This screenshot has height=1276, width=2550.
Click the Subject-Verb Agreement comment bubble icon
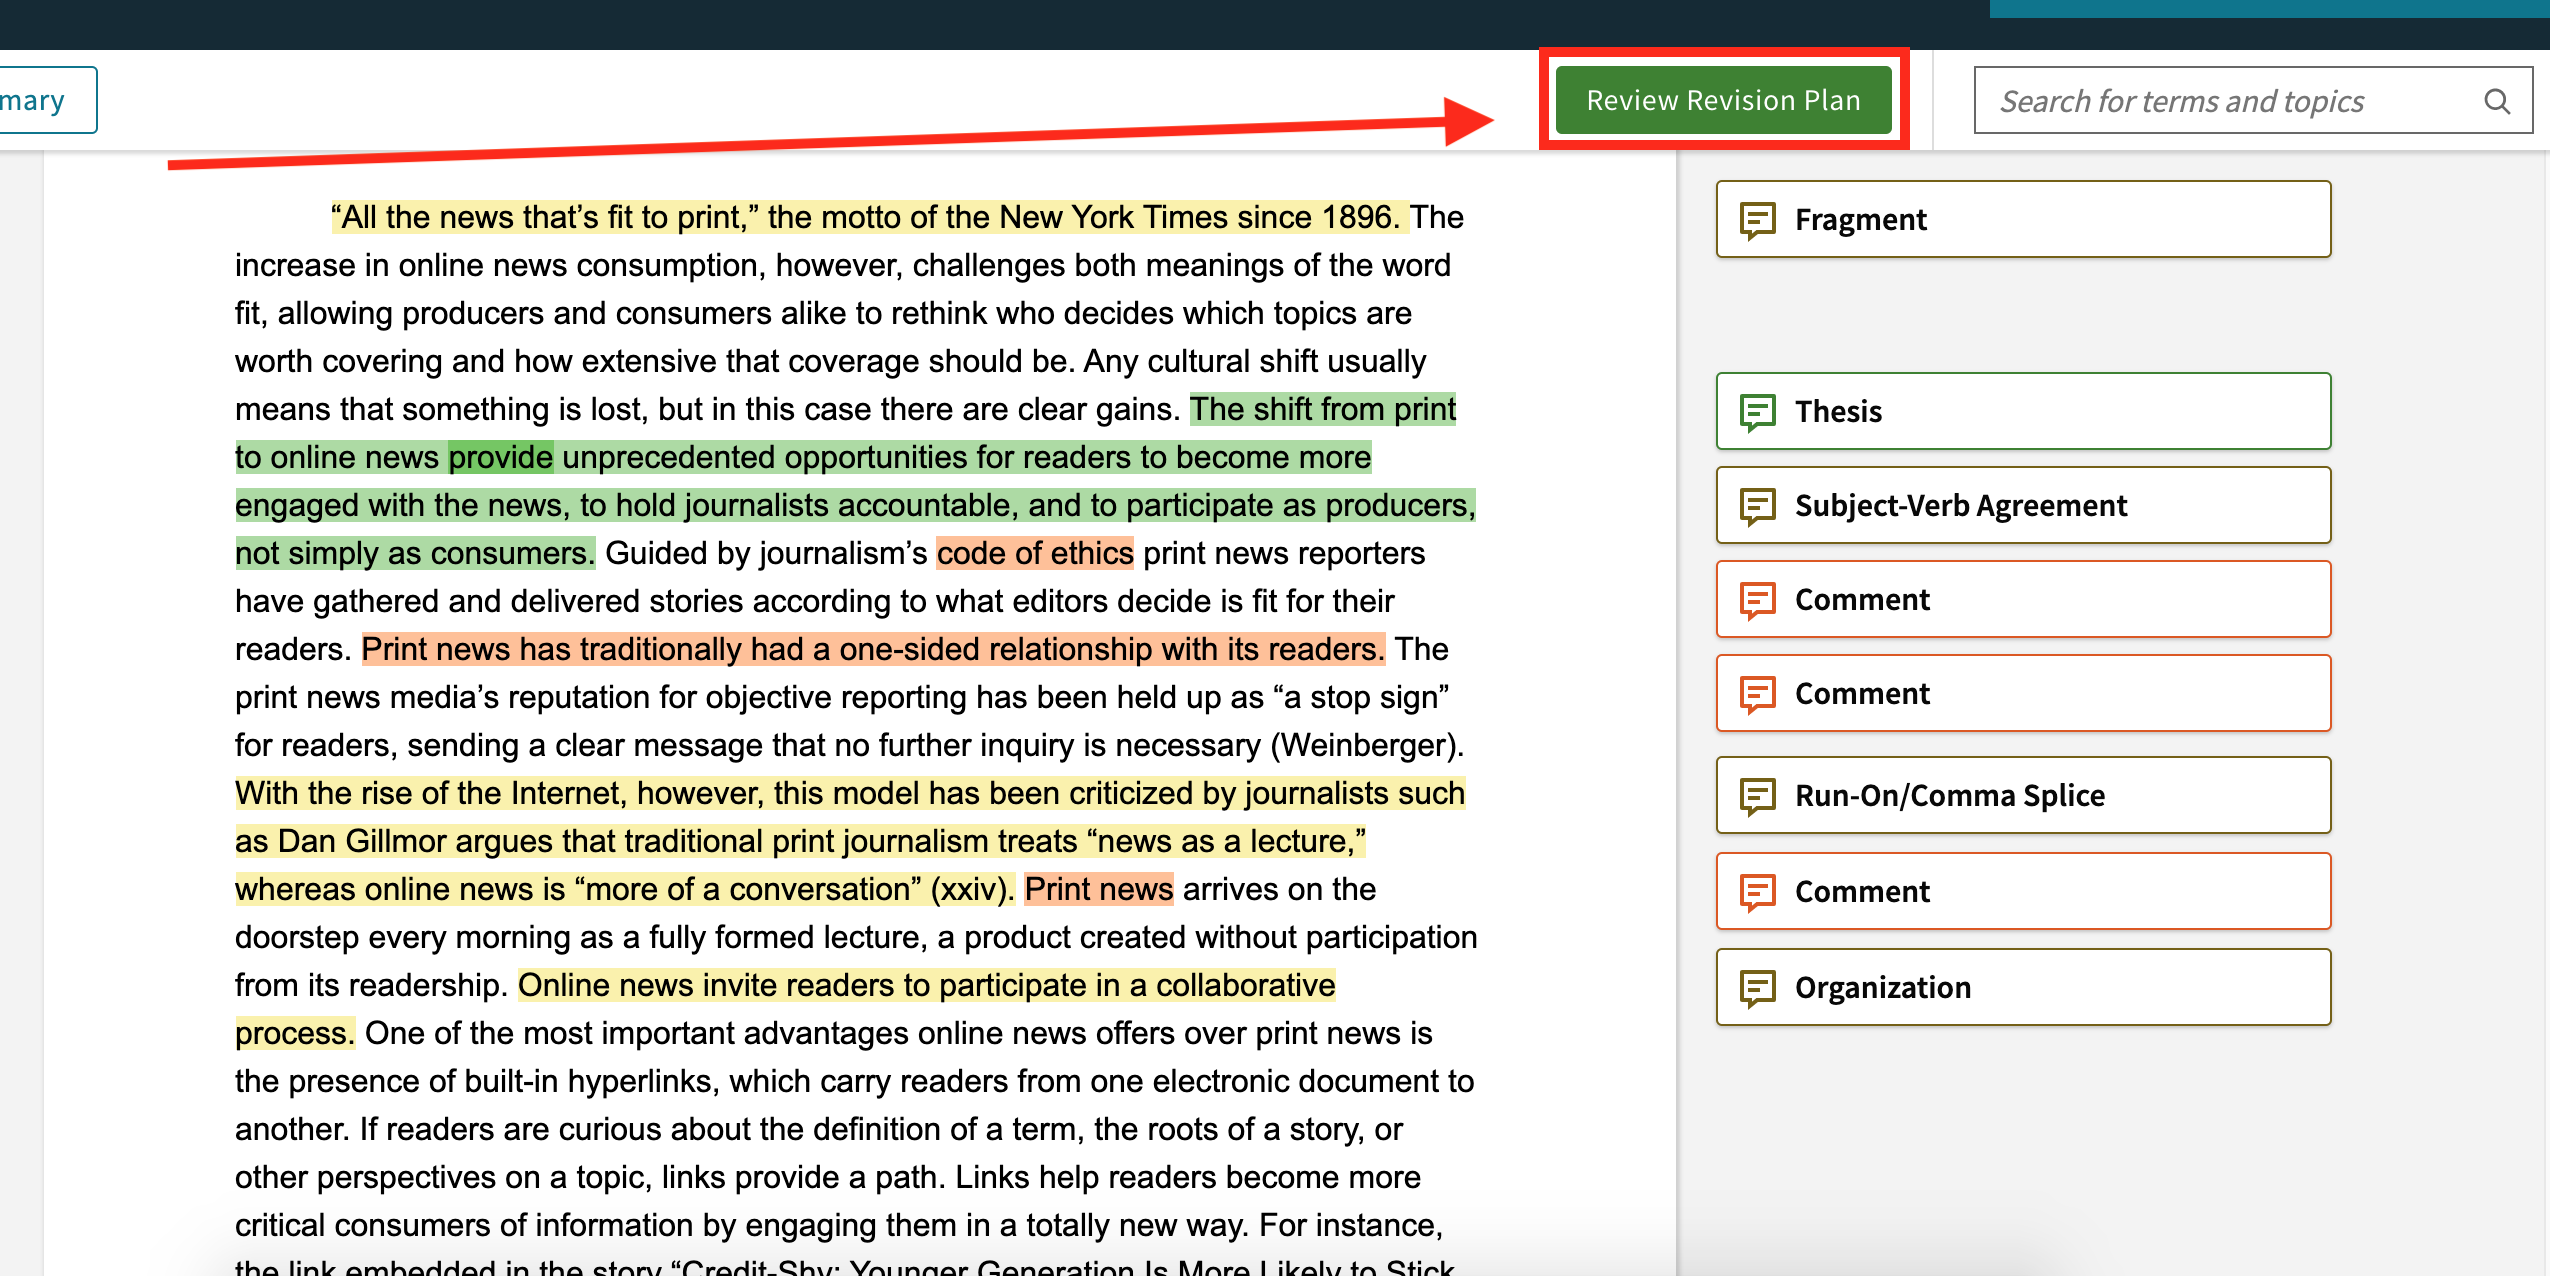coord(1756,505)
